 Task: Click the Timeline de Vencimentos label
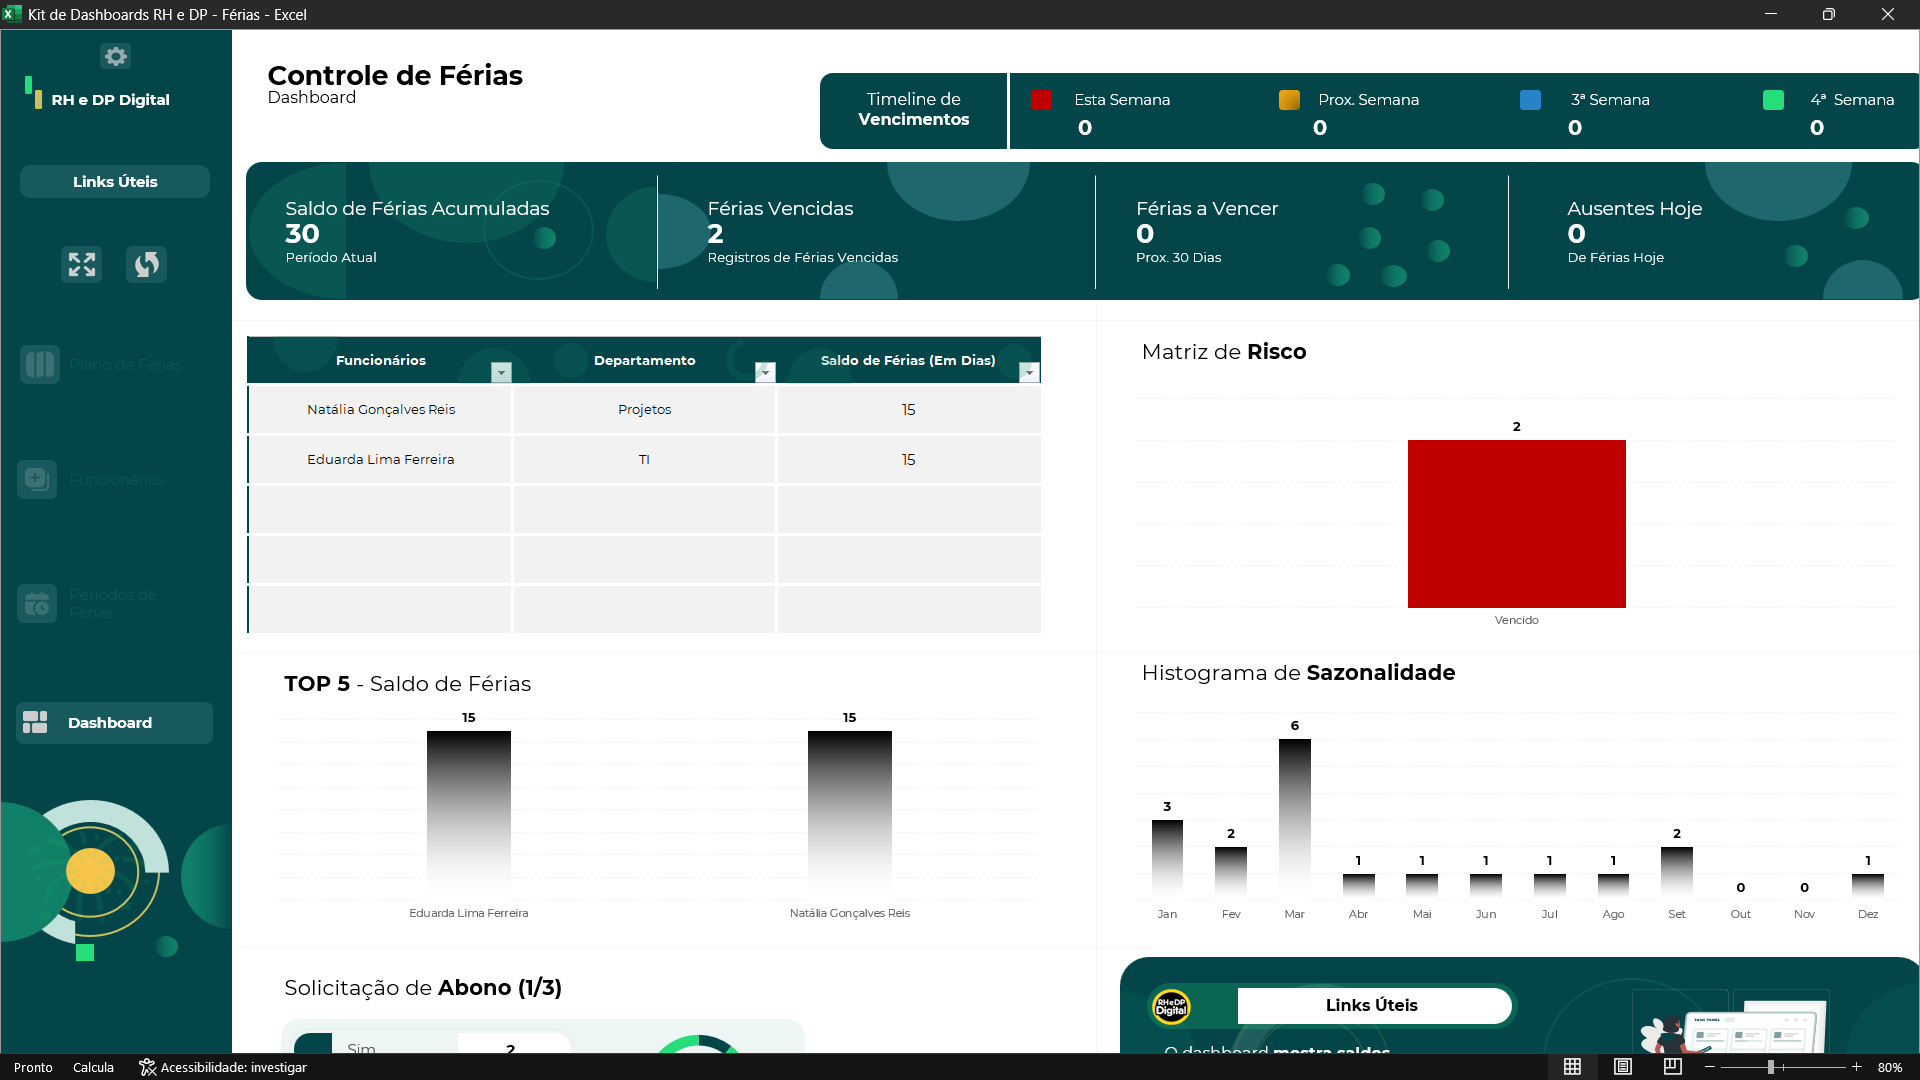[x=913, y=109]
